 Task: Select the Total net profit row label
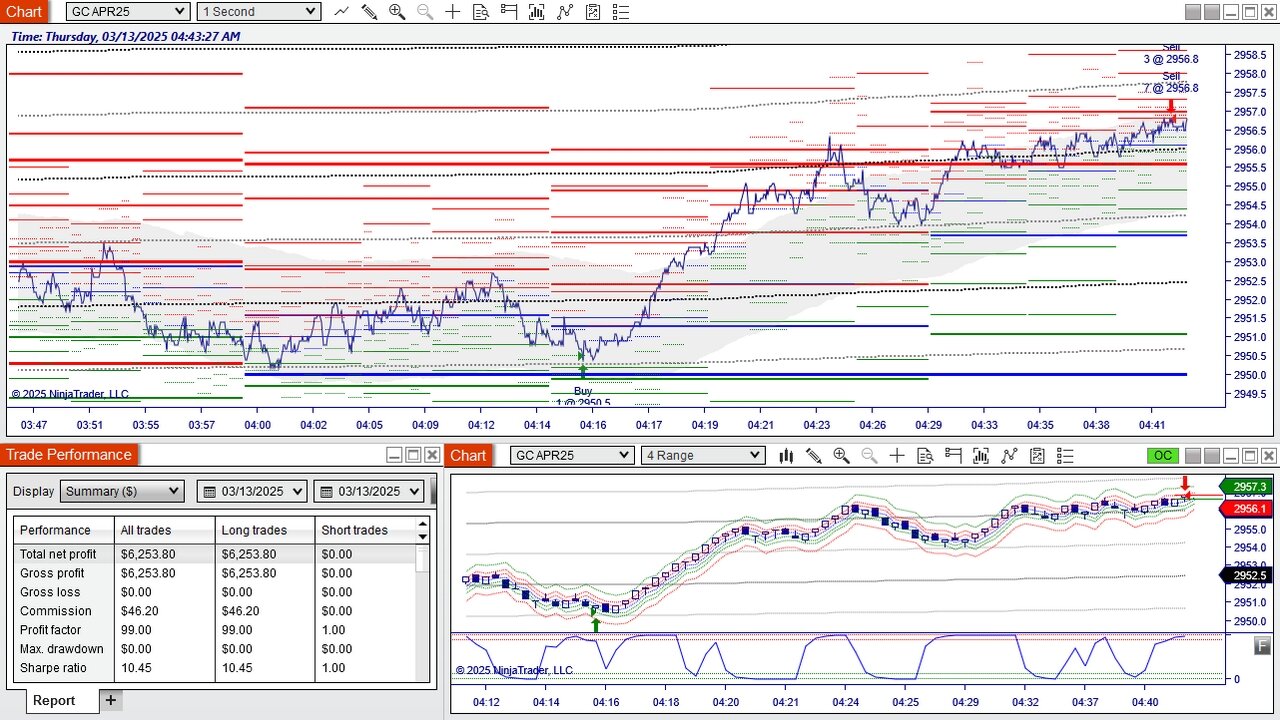(x=58, y=554)
